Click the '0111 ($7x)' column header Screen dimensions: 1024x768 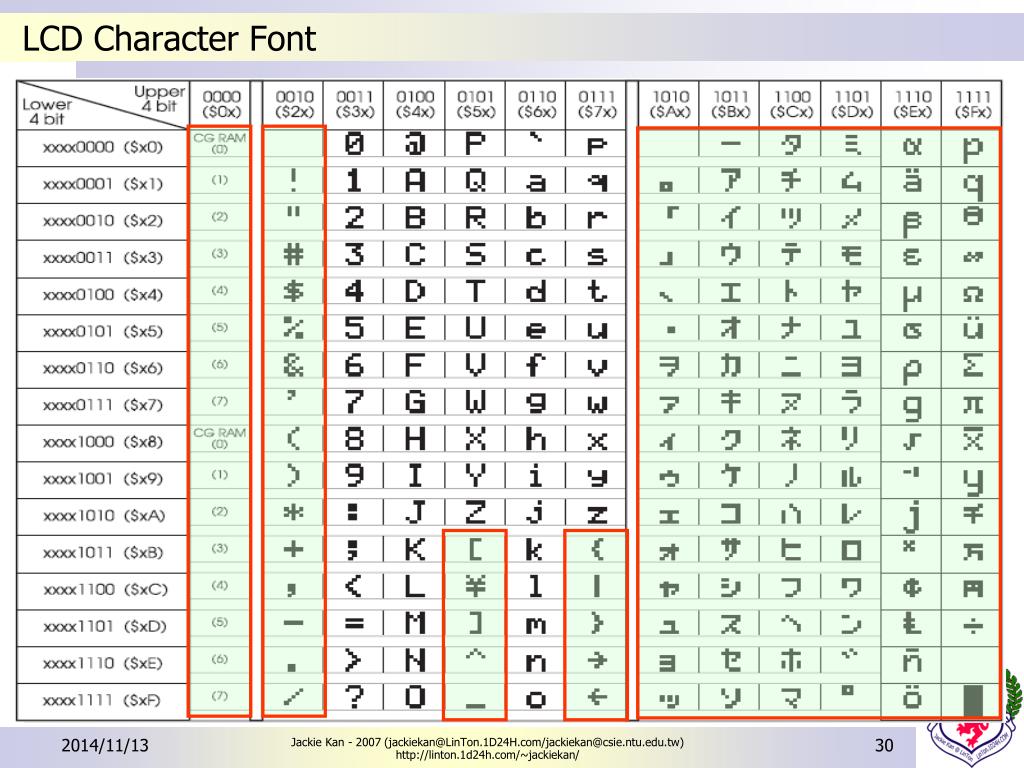click(597, 104)
